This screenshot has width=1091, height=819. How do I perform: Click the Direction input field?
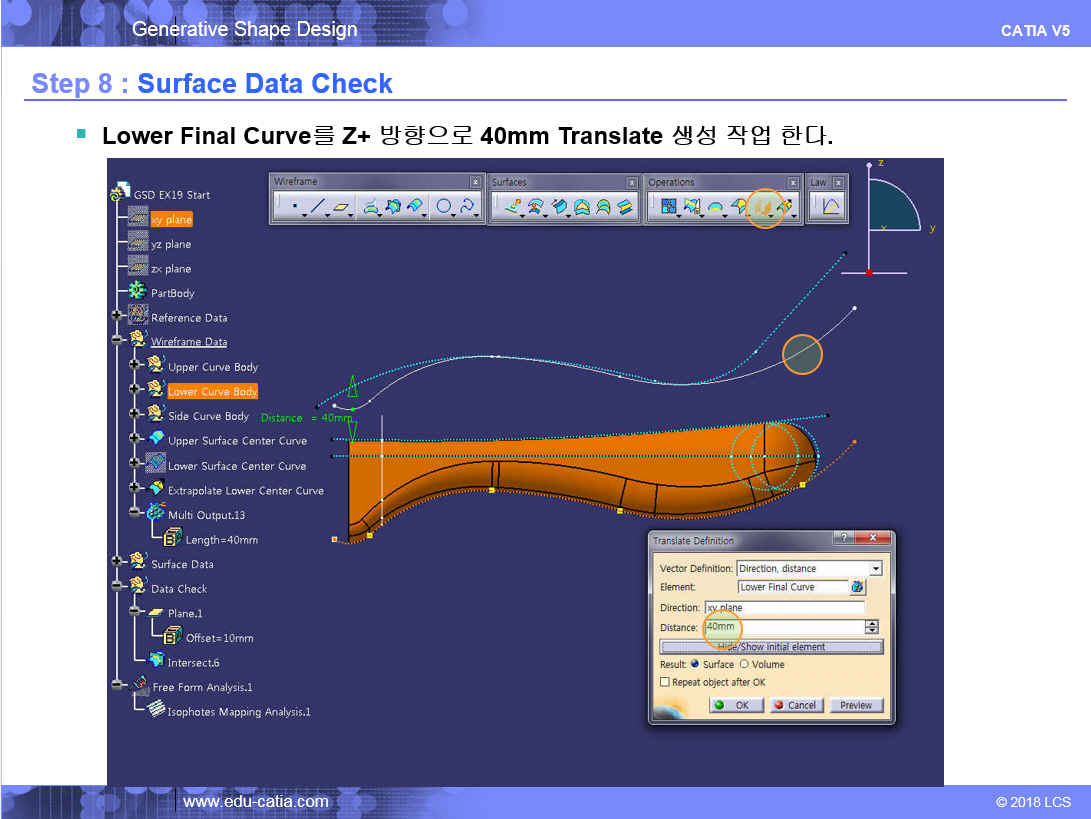[784, 607]
